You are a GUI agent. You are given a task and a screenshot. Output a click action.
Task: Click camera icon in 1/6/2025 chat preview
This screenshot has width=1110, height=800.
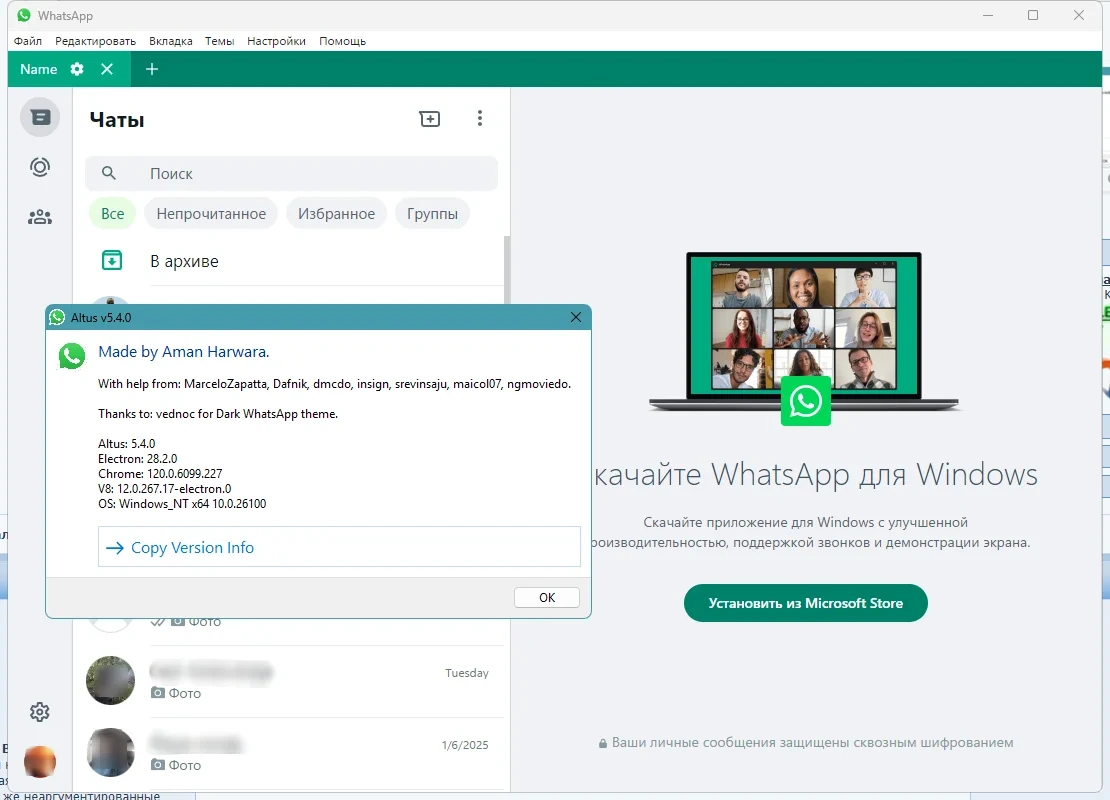coord(158,765)
